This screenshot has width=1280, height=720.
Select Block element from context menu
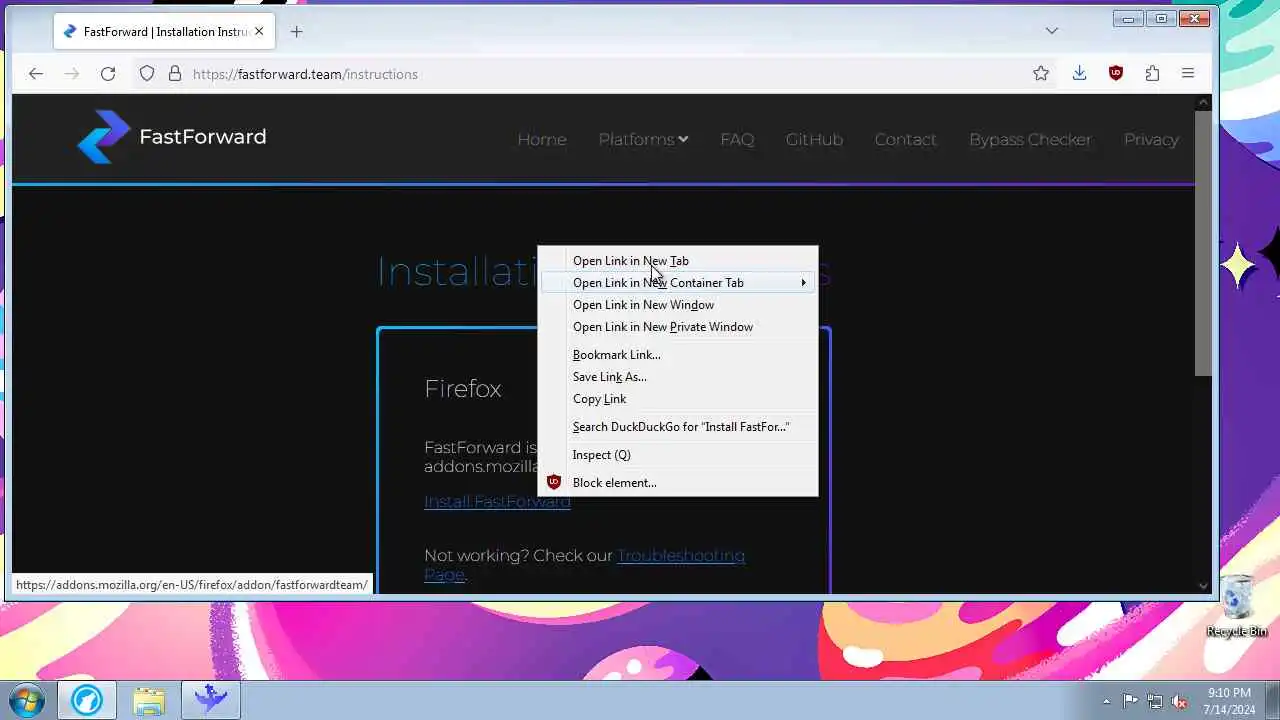point(679,483)
